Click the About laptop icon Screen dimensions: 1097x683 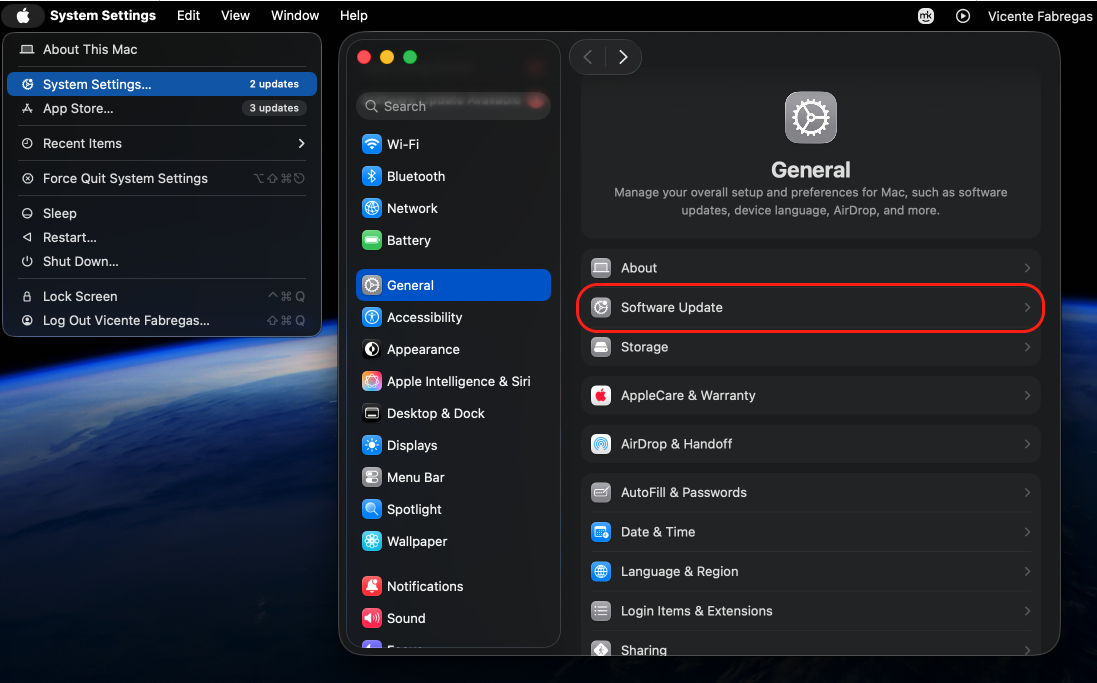click(601, 268)
